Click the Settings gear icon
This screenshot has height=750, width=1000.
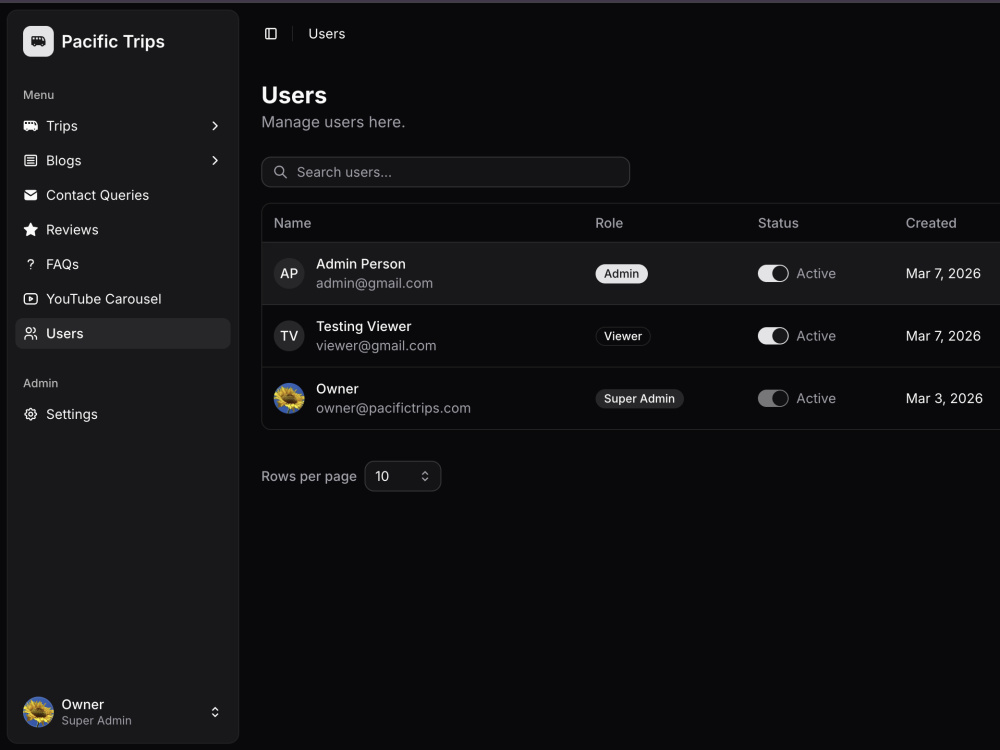pyautogui.click(x=31, y=414)
